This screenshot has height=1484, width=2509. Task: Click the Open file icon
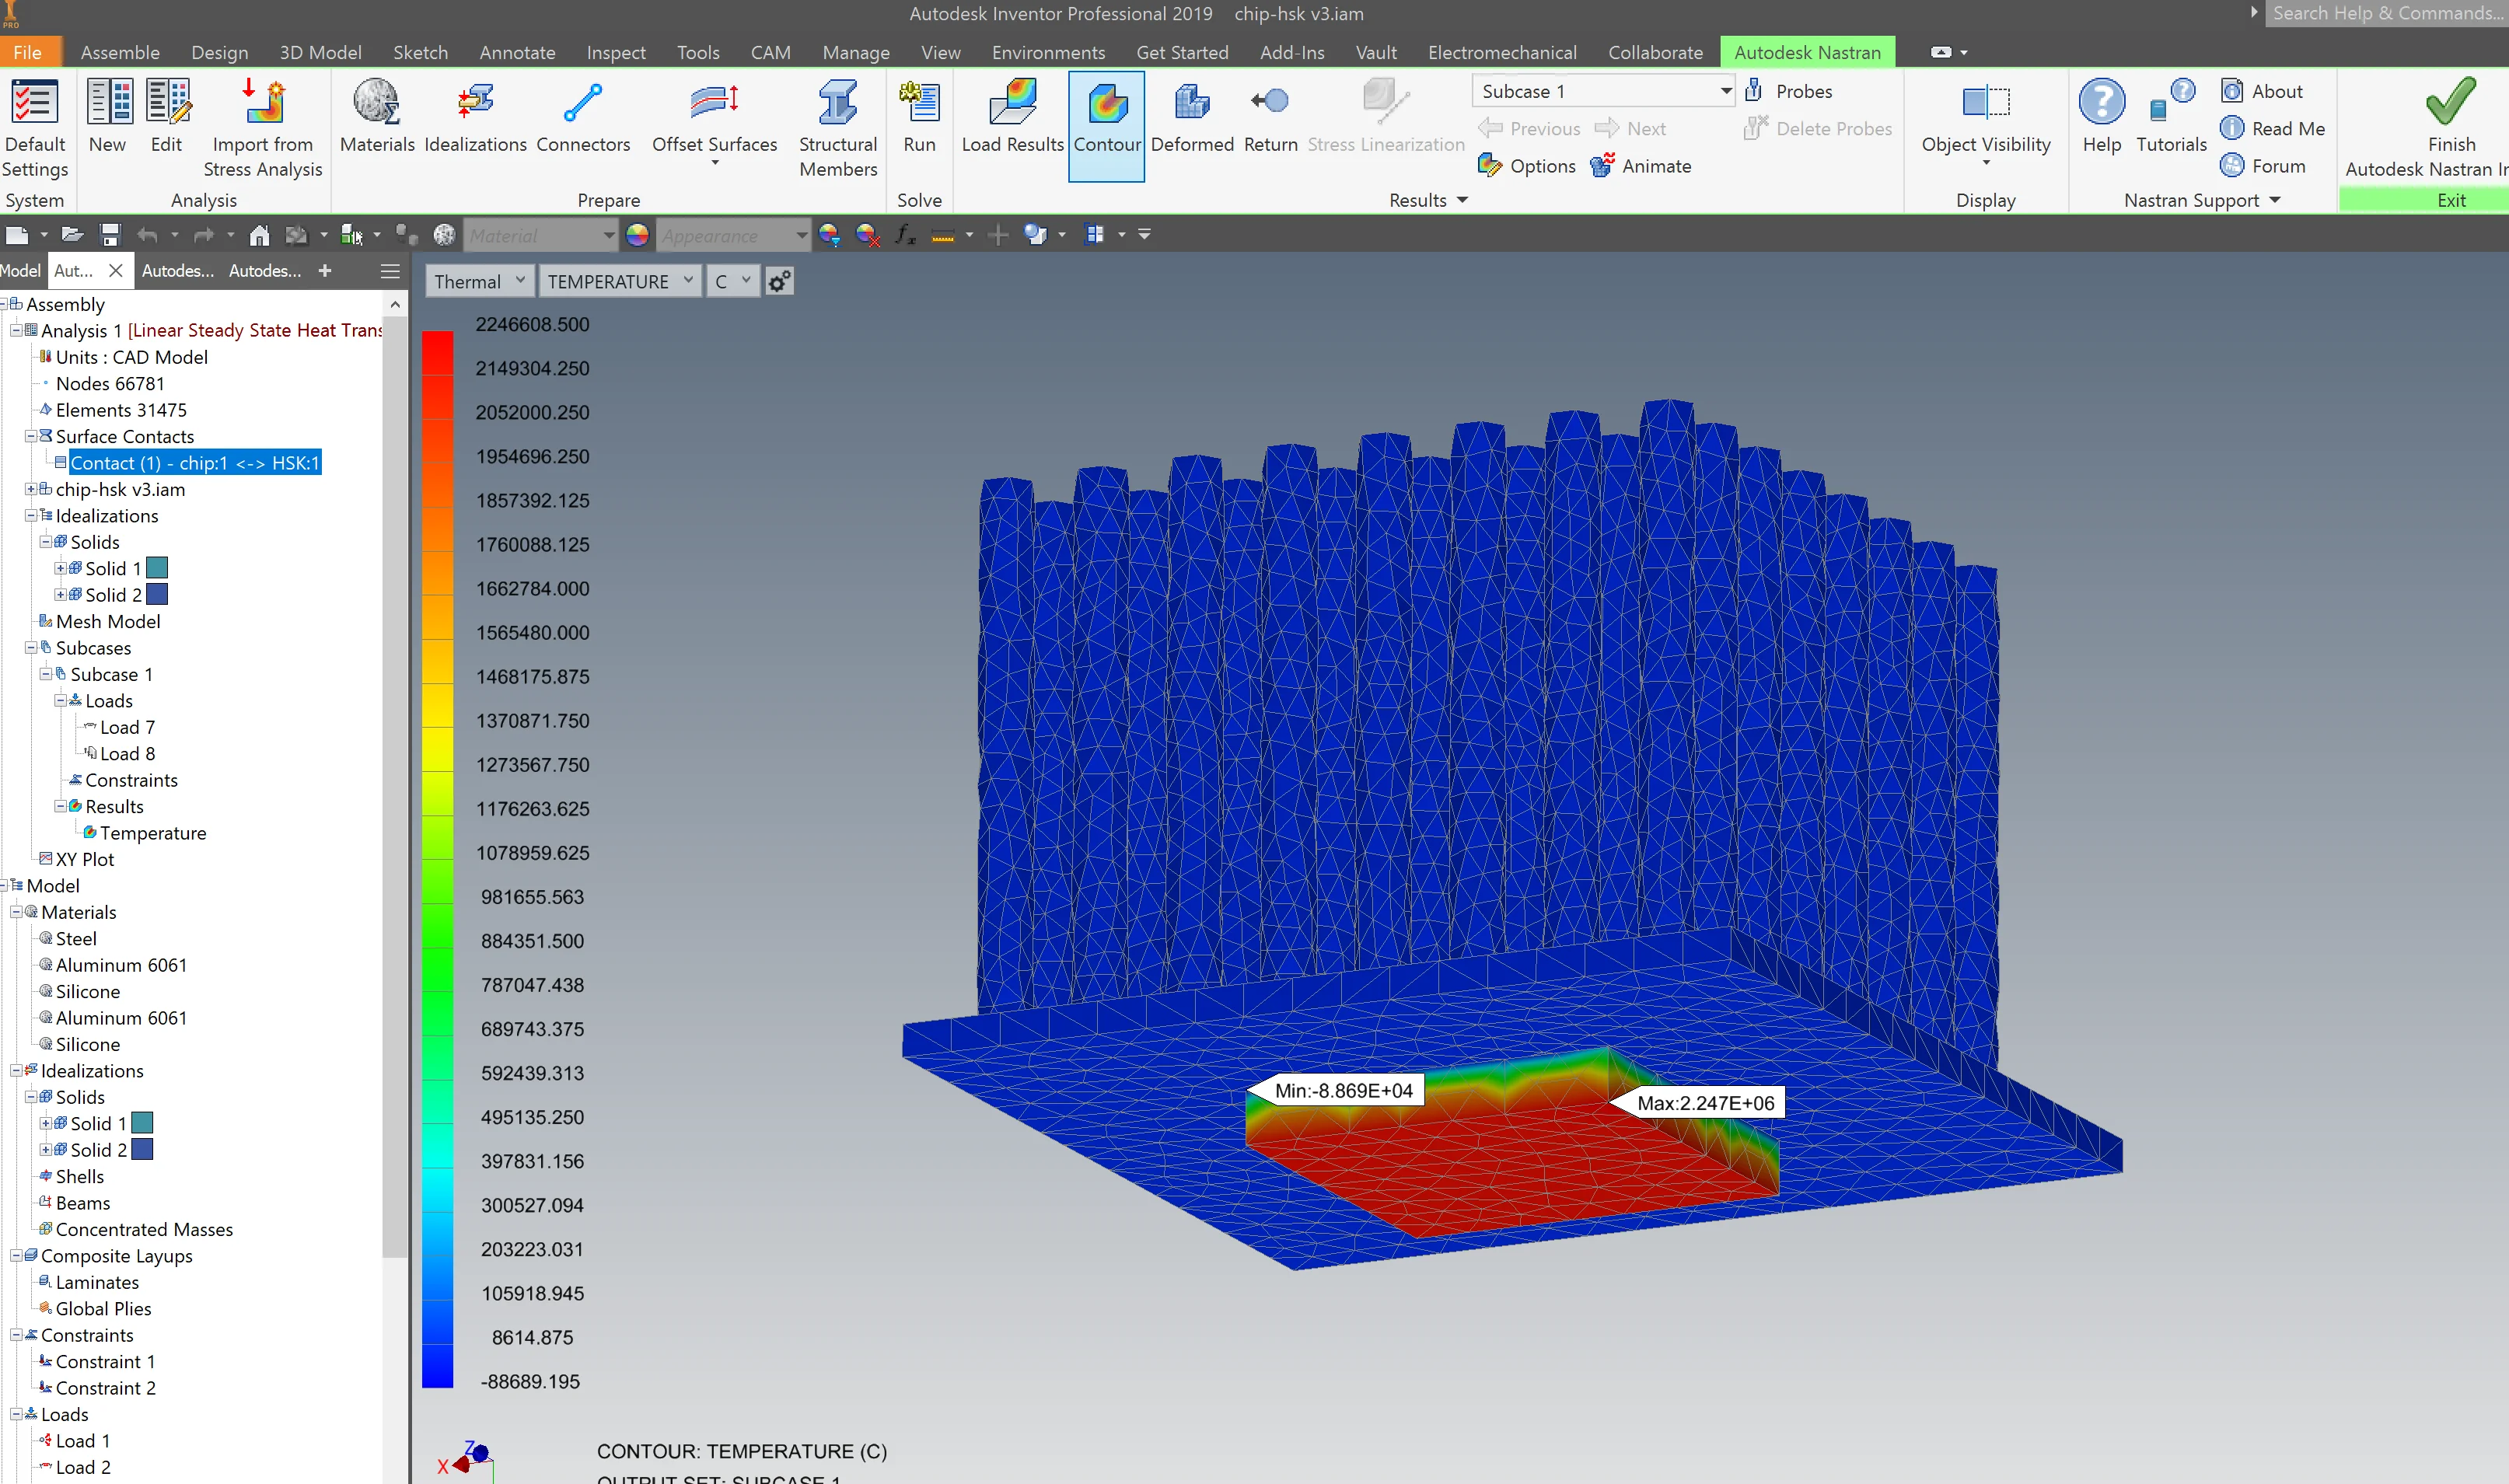click(x=72, y=235)
